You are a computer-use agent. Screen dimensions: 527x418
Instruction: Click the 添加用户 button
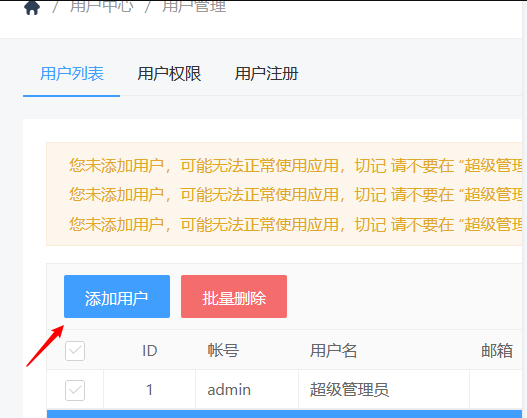click(117, 296)
